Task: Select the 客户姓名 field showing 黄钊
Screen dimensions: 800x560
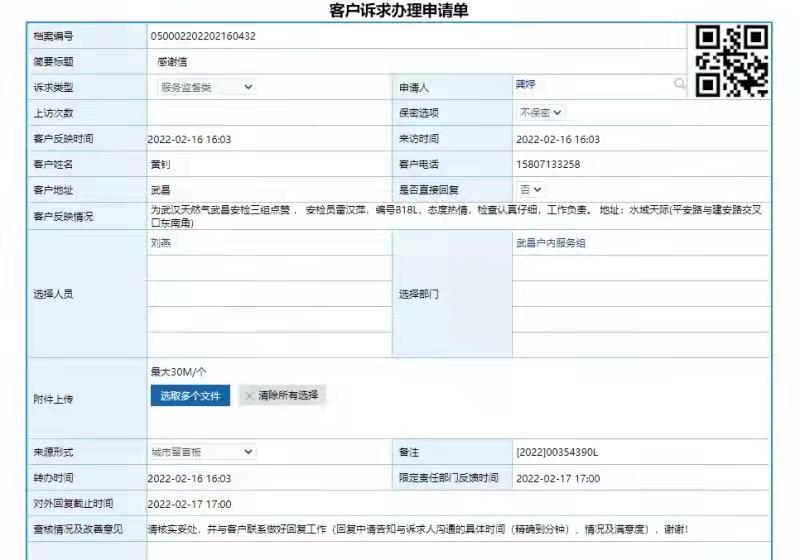Action: (268, 164)
